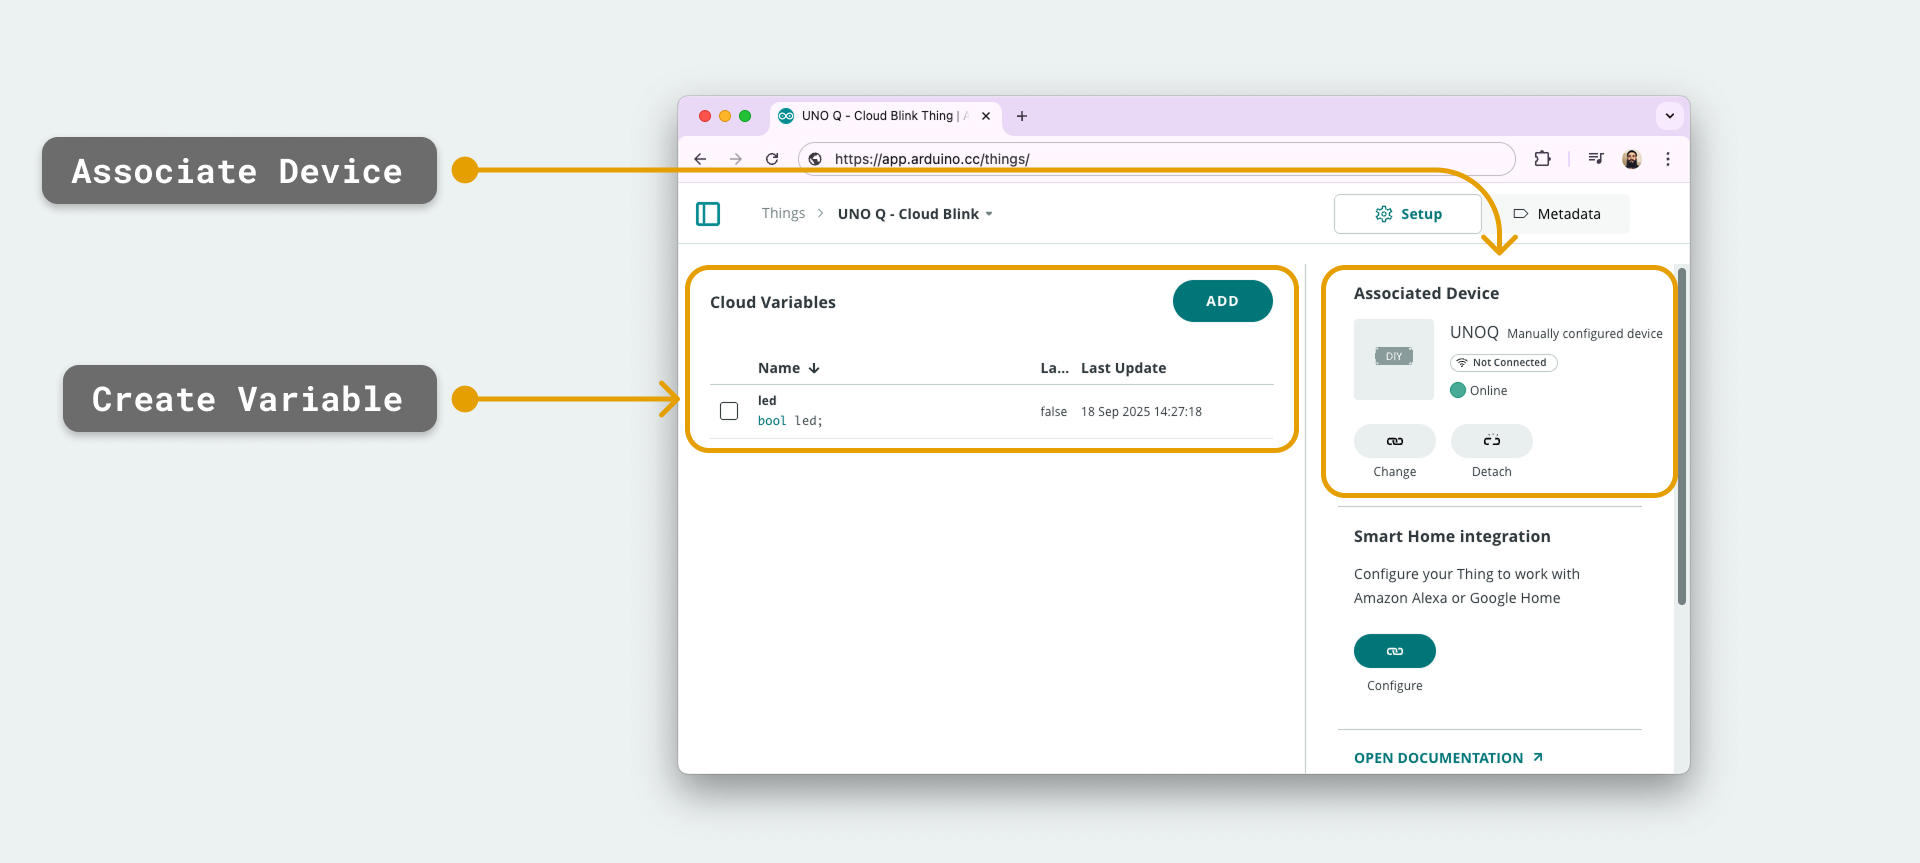Click the 'false' last value cell
The width and height of the screenshot is (1920, 863).
pyautogui.click(x=1053, y=412)
